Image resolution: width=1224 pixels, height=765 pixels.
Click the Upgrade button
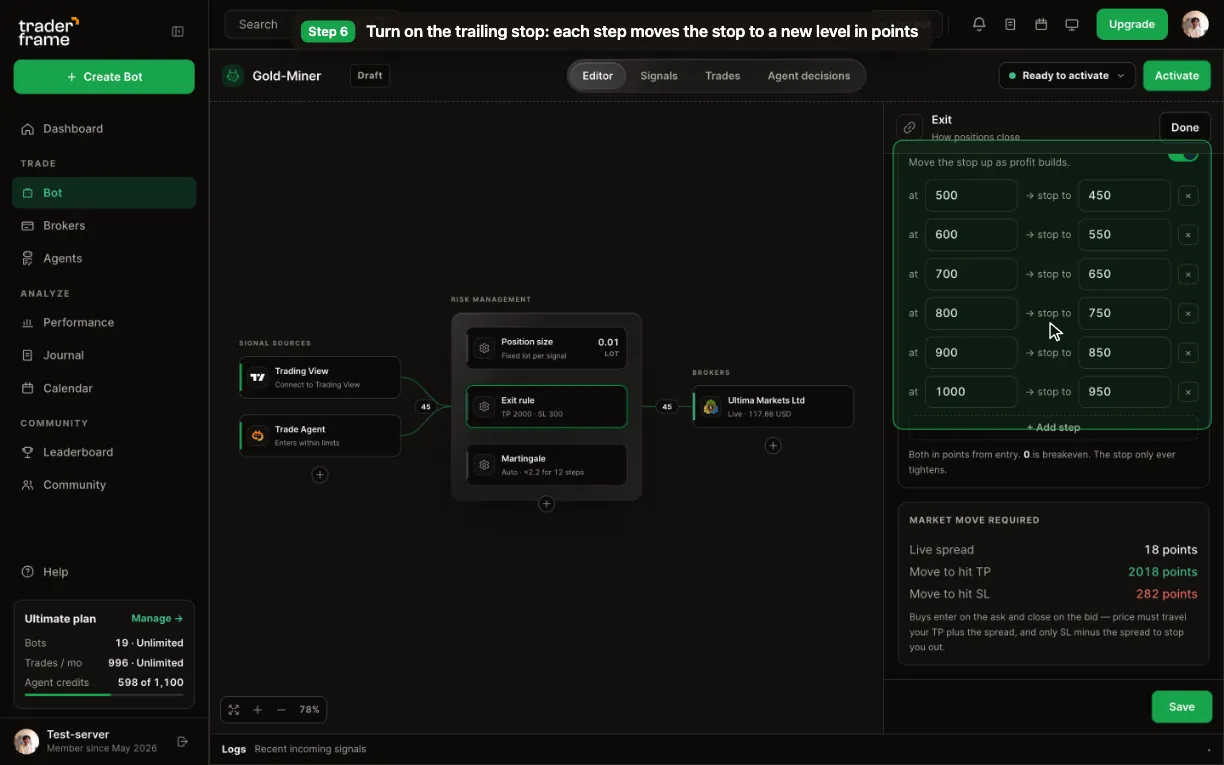tap(1132, 24)
